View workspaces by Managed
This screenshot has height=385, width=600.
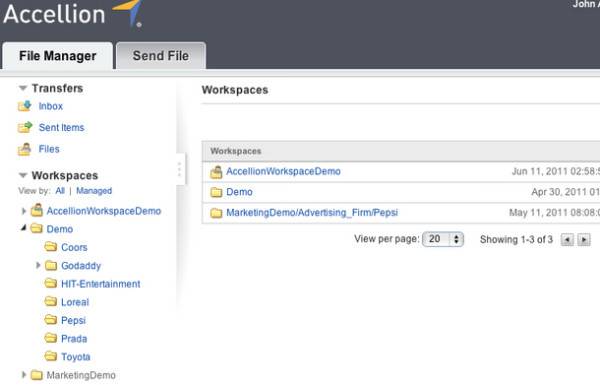click(x=94, y=191)
